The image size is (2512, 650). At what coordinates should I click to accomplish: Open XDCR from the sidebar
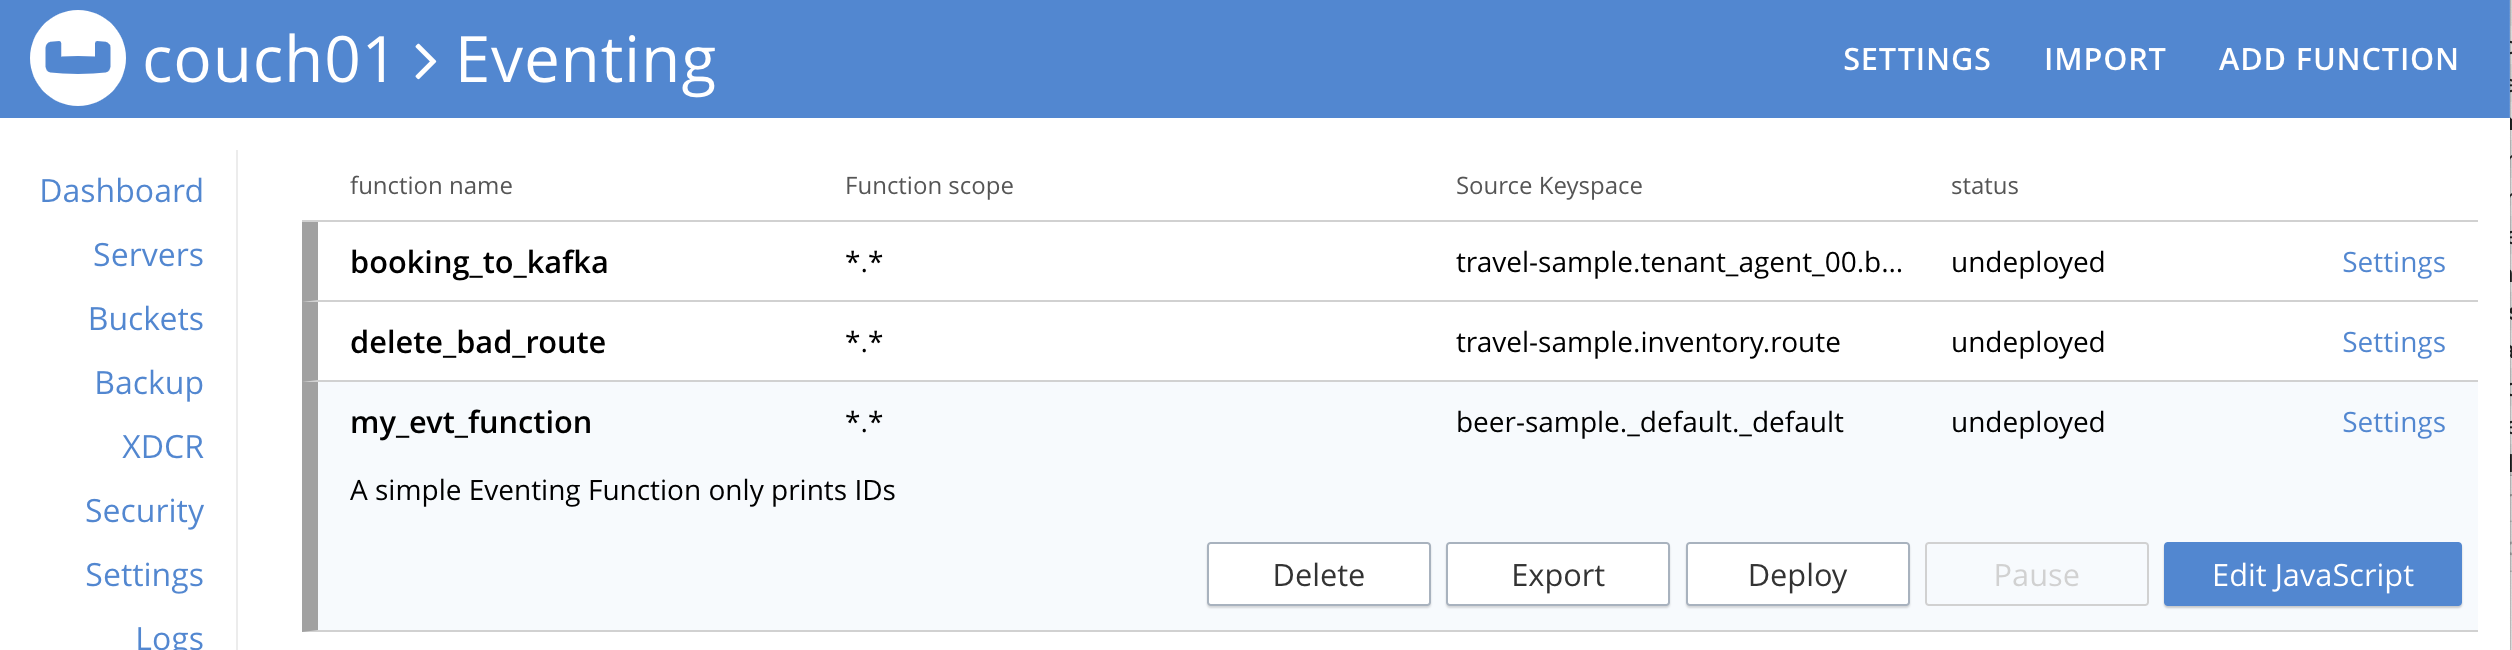[163, 447]
